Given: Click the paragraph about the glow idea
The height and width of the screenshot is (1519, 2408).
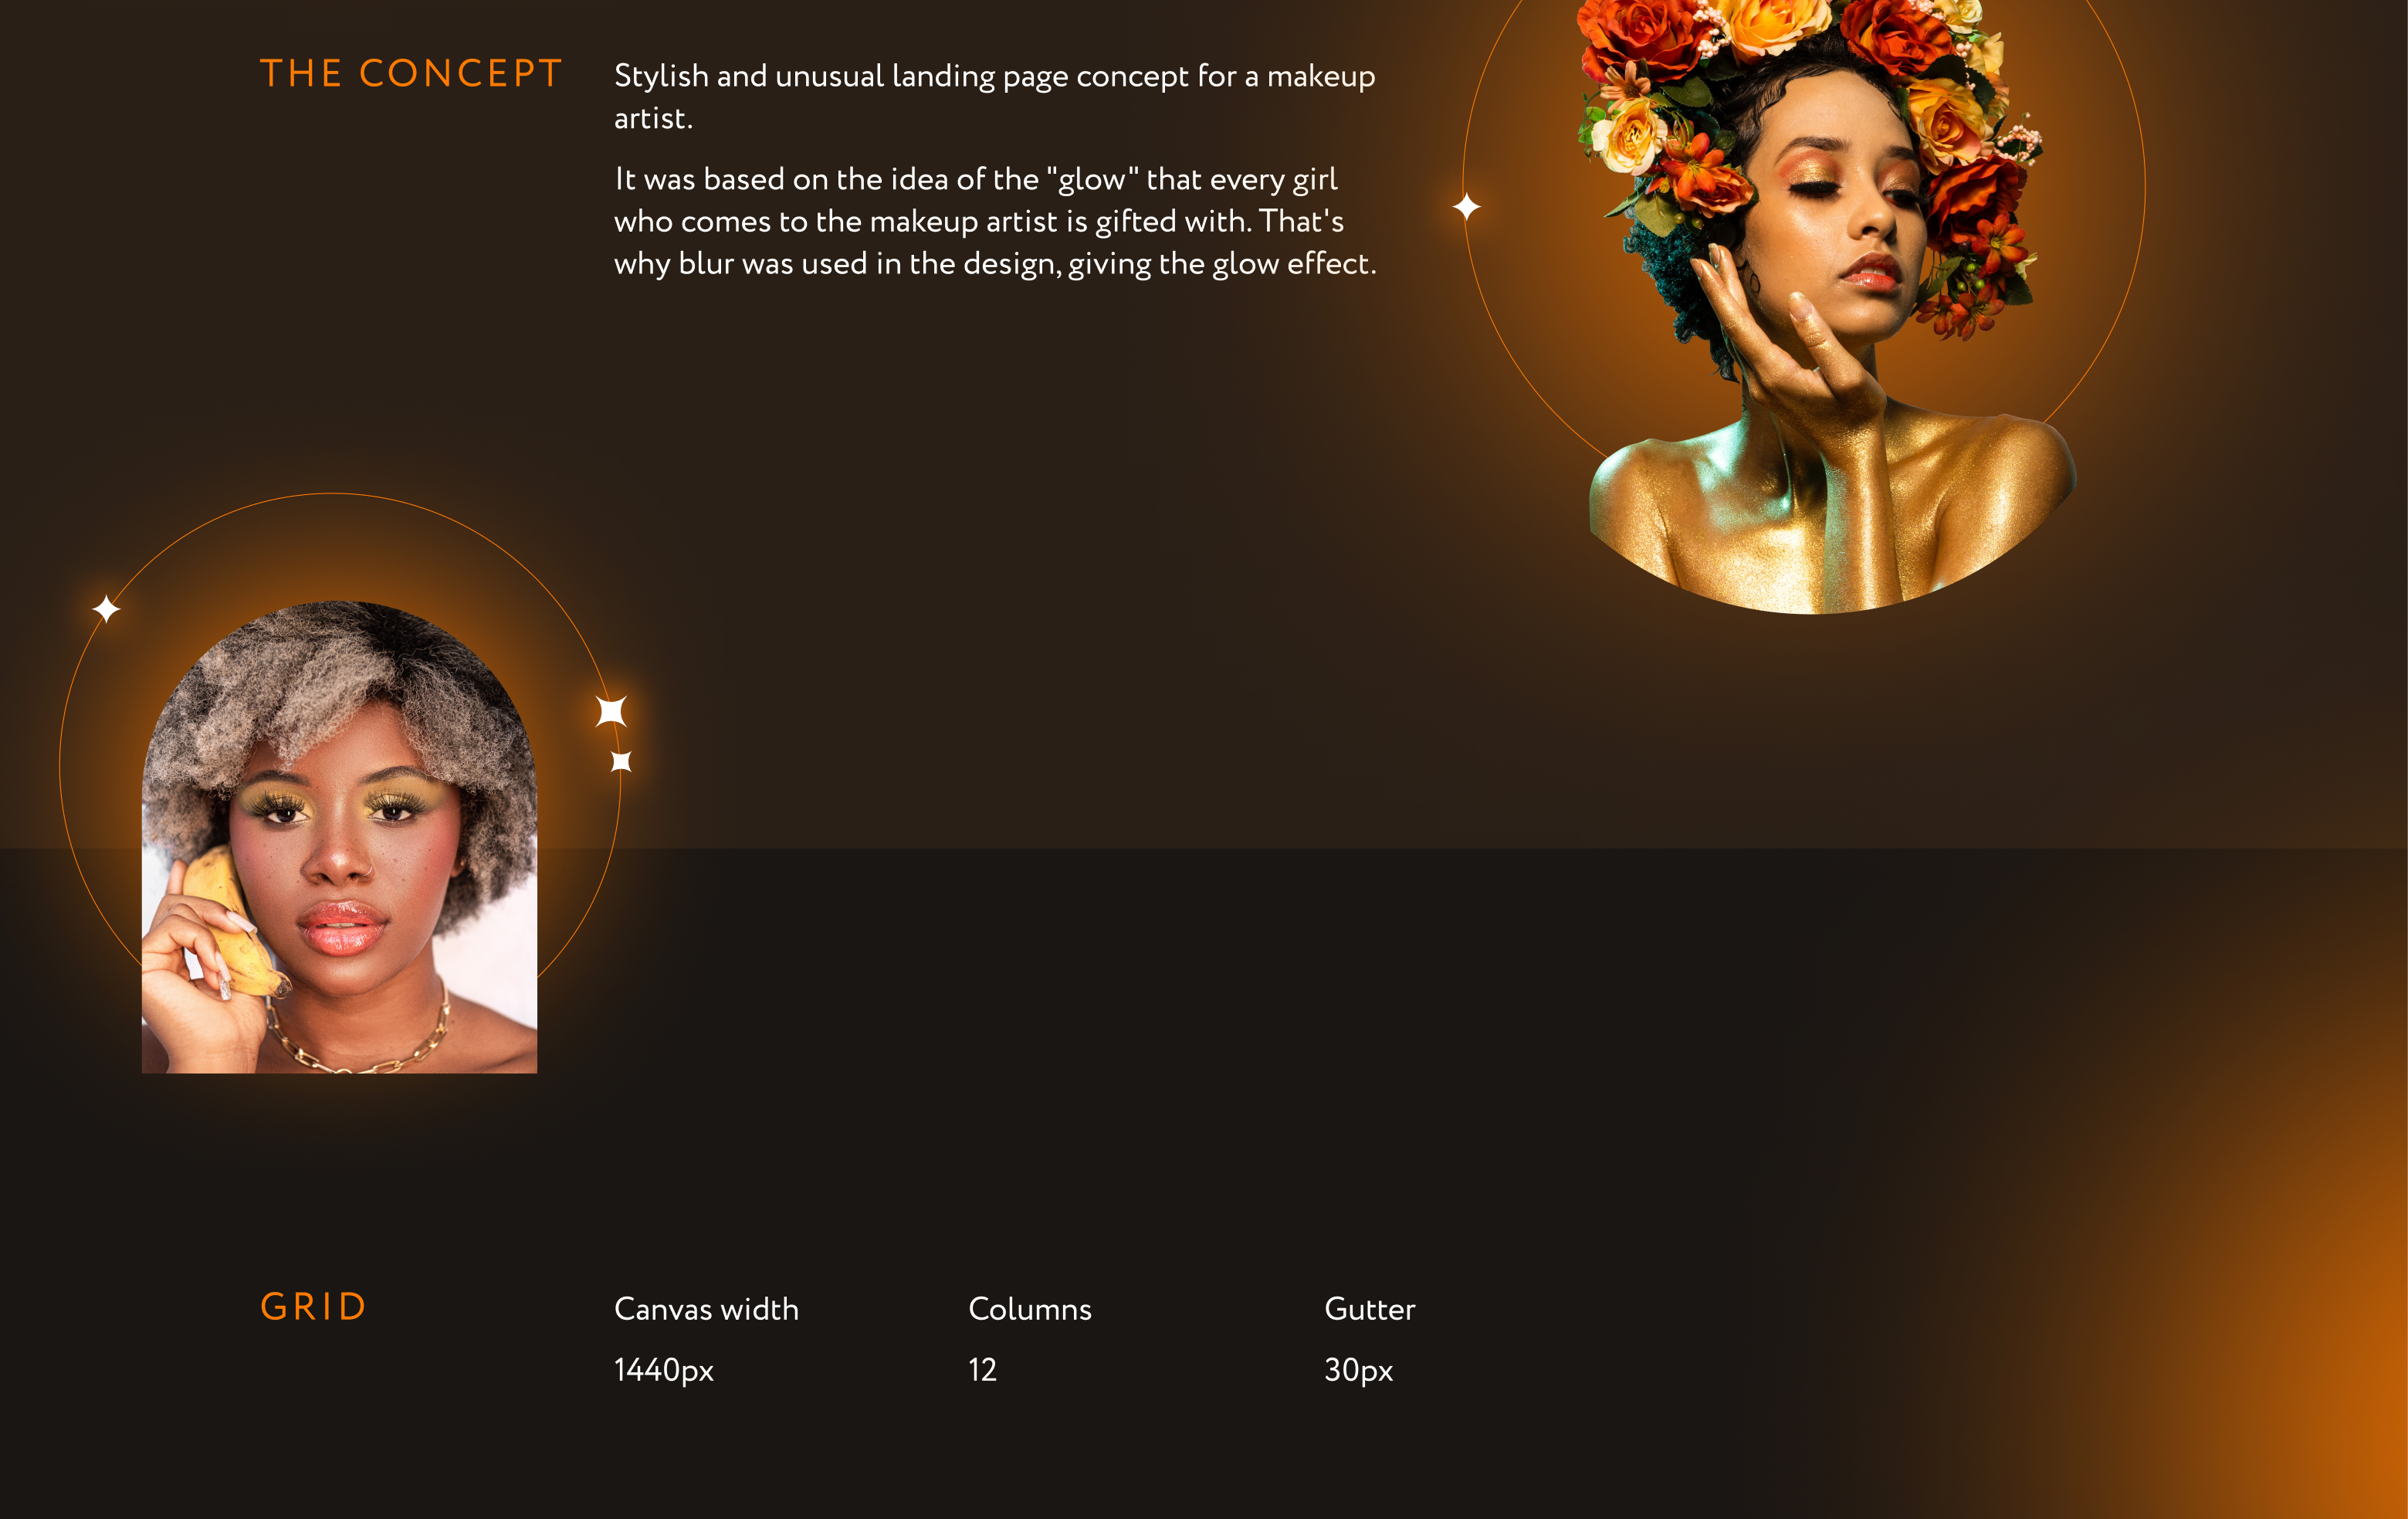Looking at the screenshot, I should [995, 221].
